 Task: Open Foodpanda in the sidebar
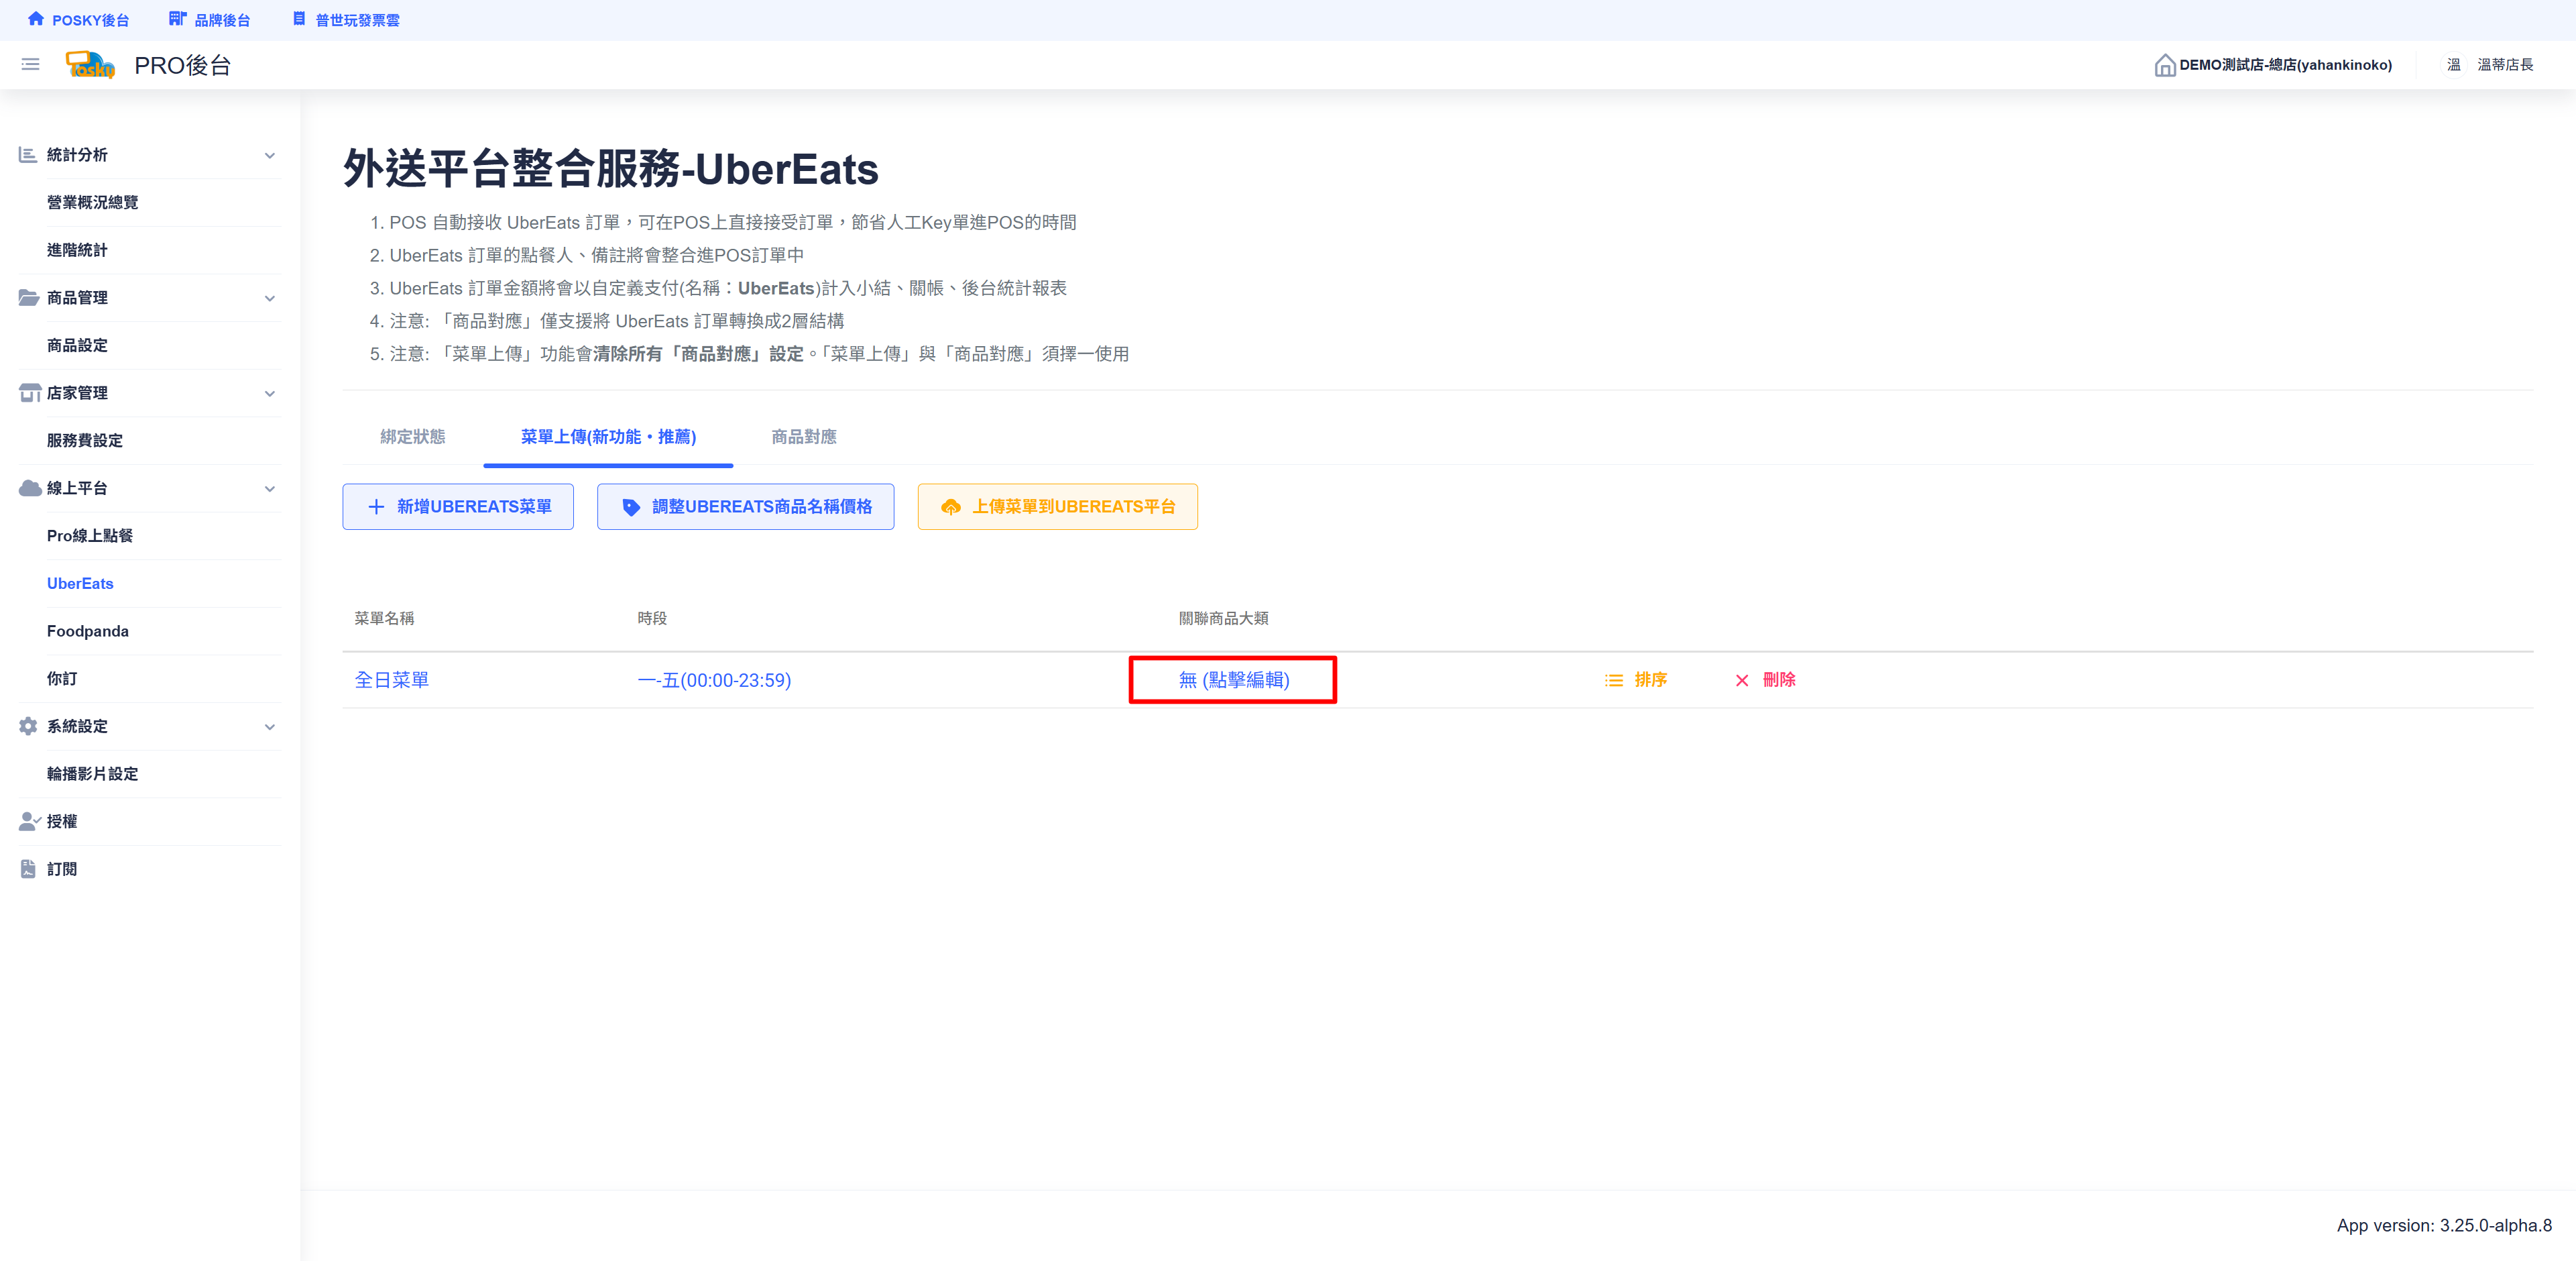pyautogui.click(x=88, y=631)
